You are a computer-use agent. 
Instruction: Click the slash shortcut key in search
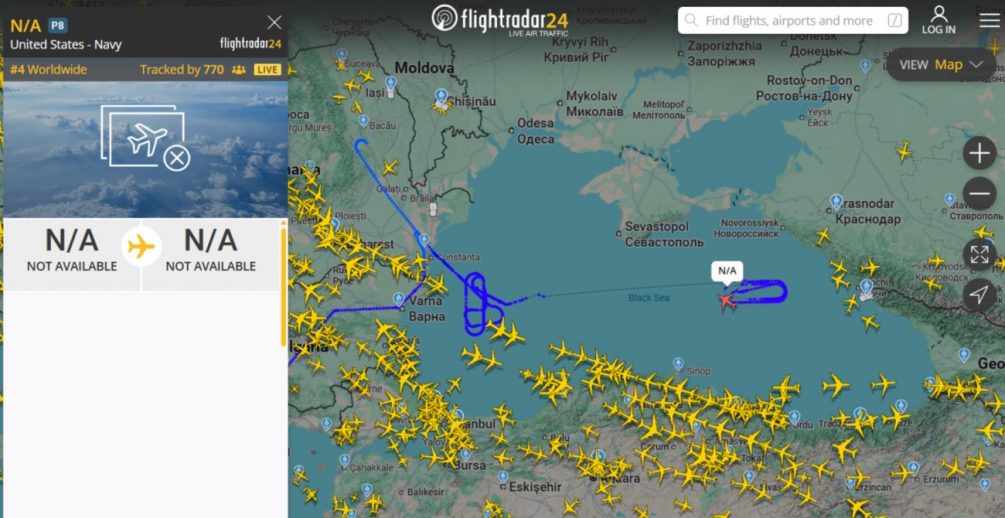coord(894,21)
